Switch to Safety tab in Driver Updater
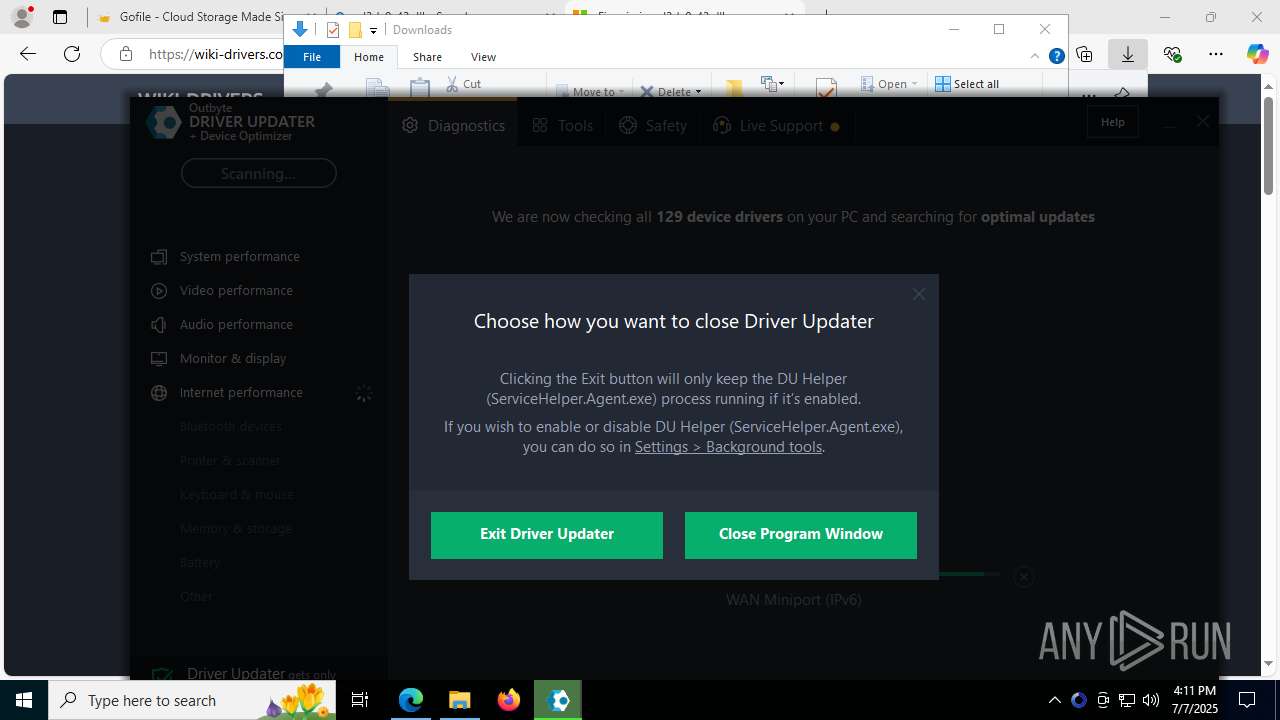The image size is (1280, 720). (653, 126)
